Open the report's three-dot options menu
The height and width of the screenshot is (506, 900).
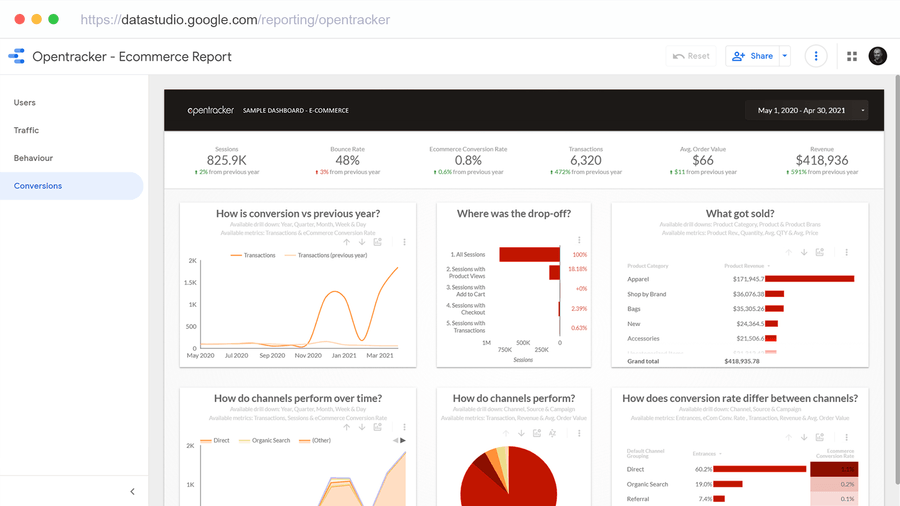(x=816, y=57)
